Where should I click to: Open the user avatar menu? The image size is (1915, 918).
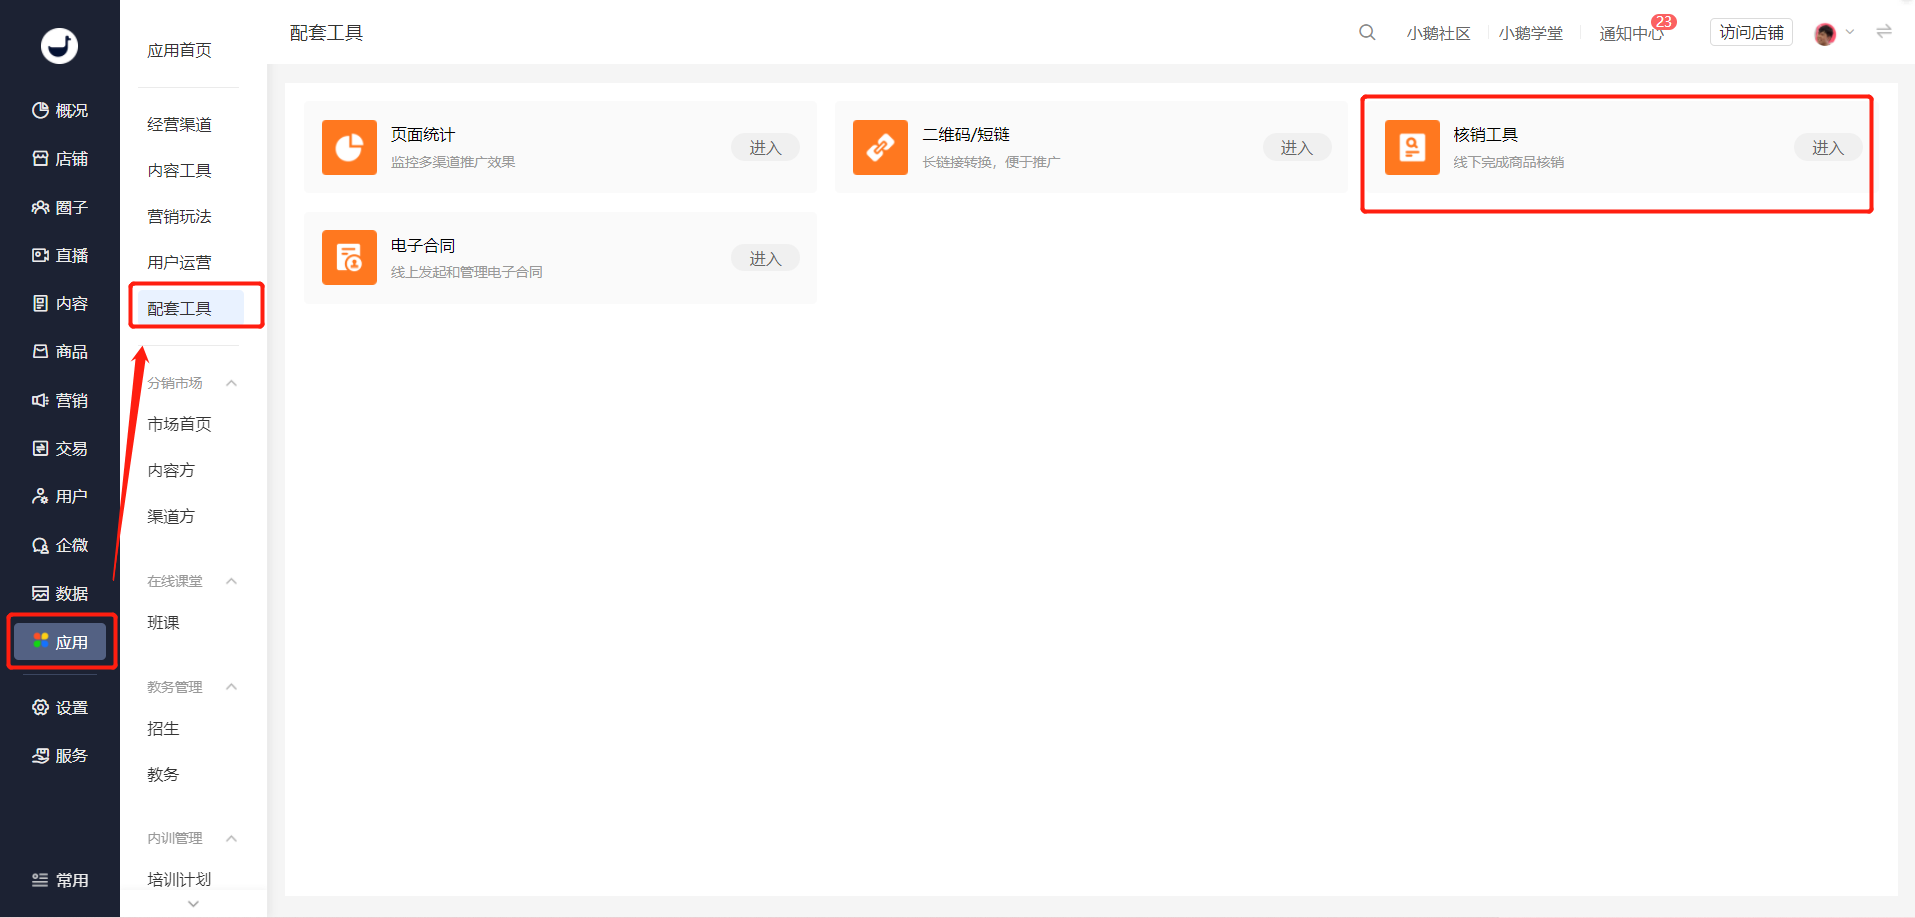tap(1825, 34)
